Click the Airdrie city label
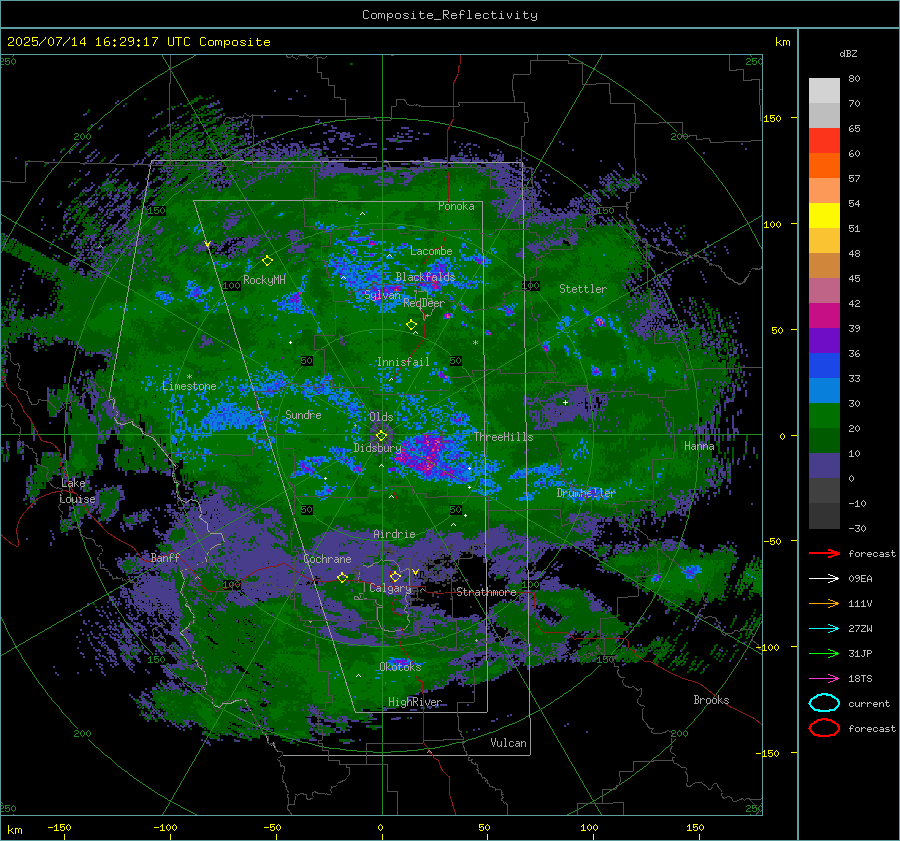Screen dimensions: 900x841 pos(394,534)
